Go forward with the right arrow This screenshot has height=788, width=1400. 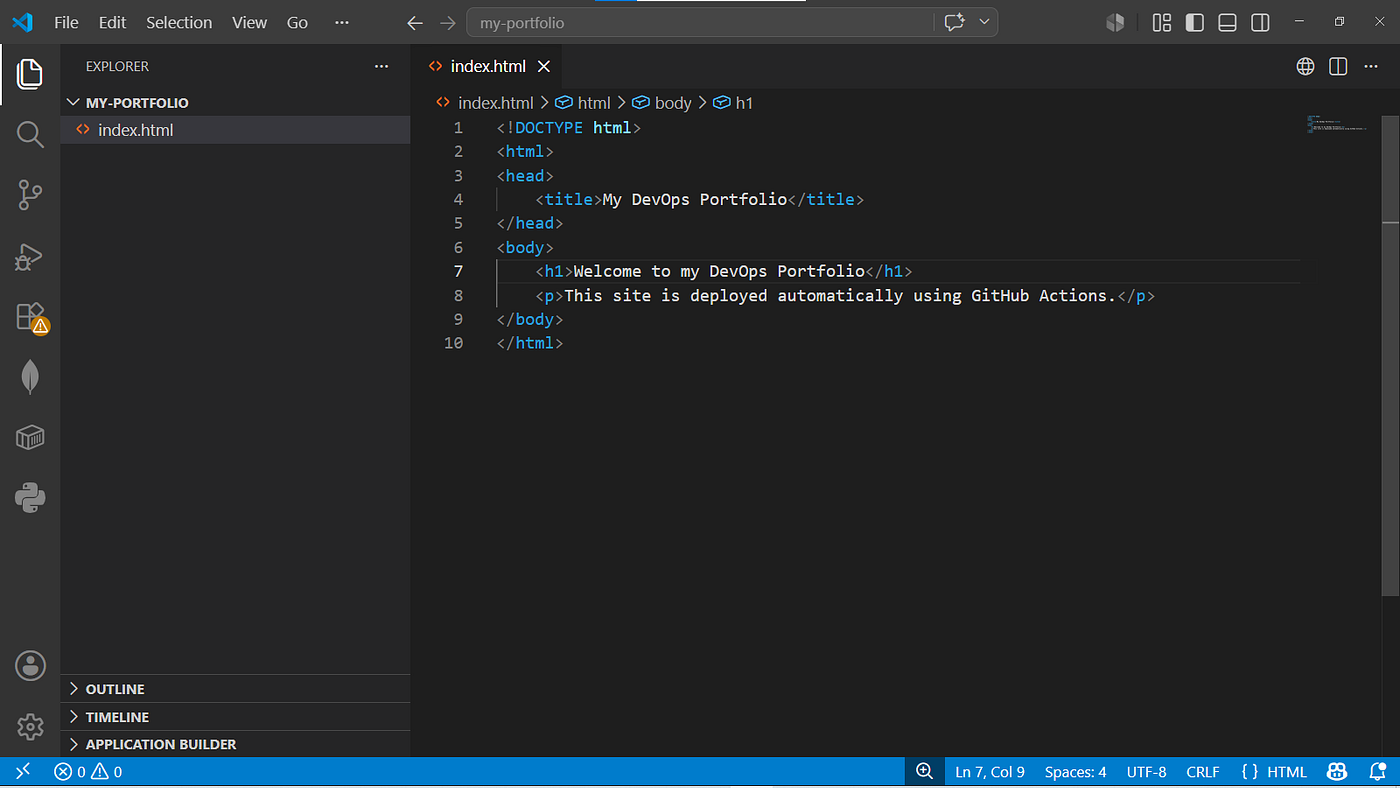point(447,23)
